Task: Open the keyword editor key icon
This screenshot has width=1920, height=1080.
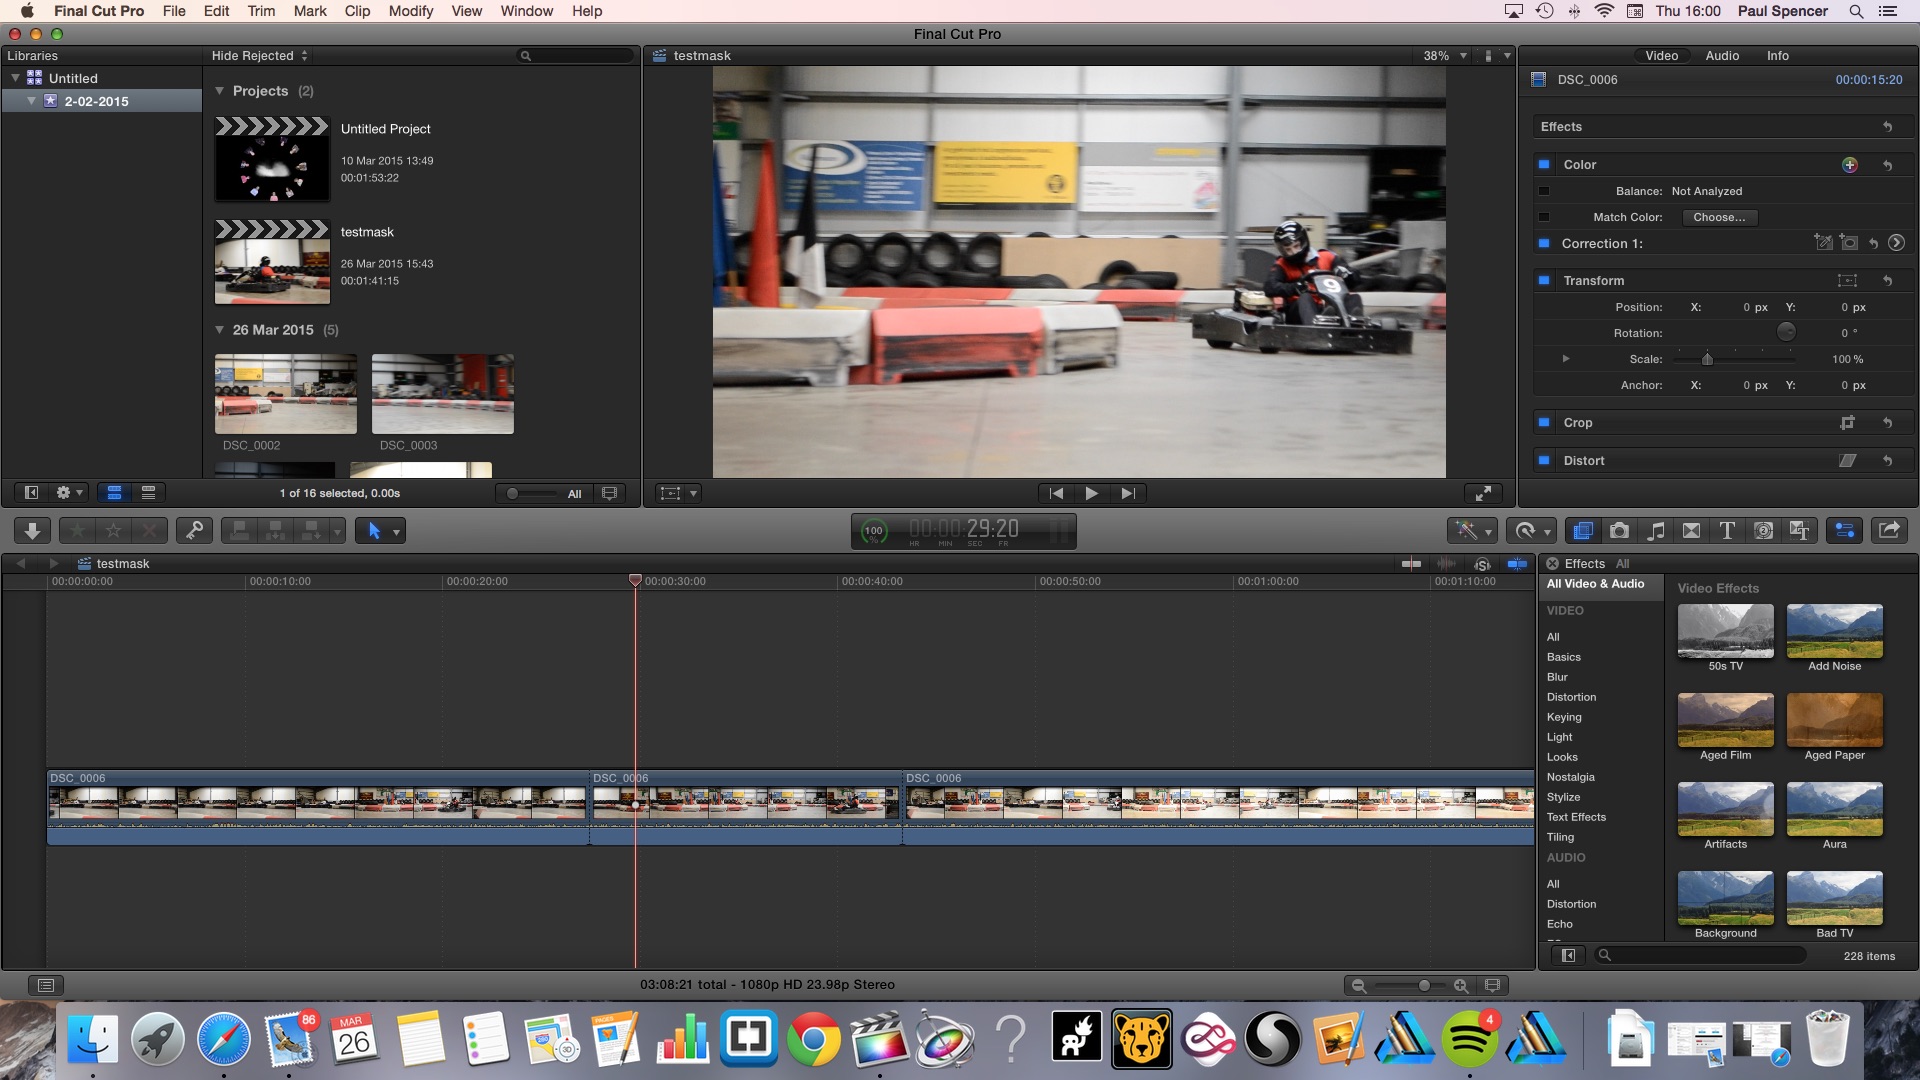Action: pos(194,531)
